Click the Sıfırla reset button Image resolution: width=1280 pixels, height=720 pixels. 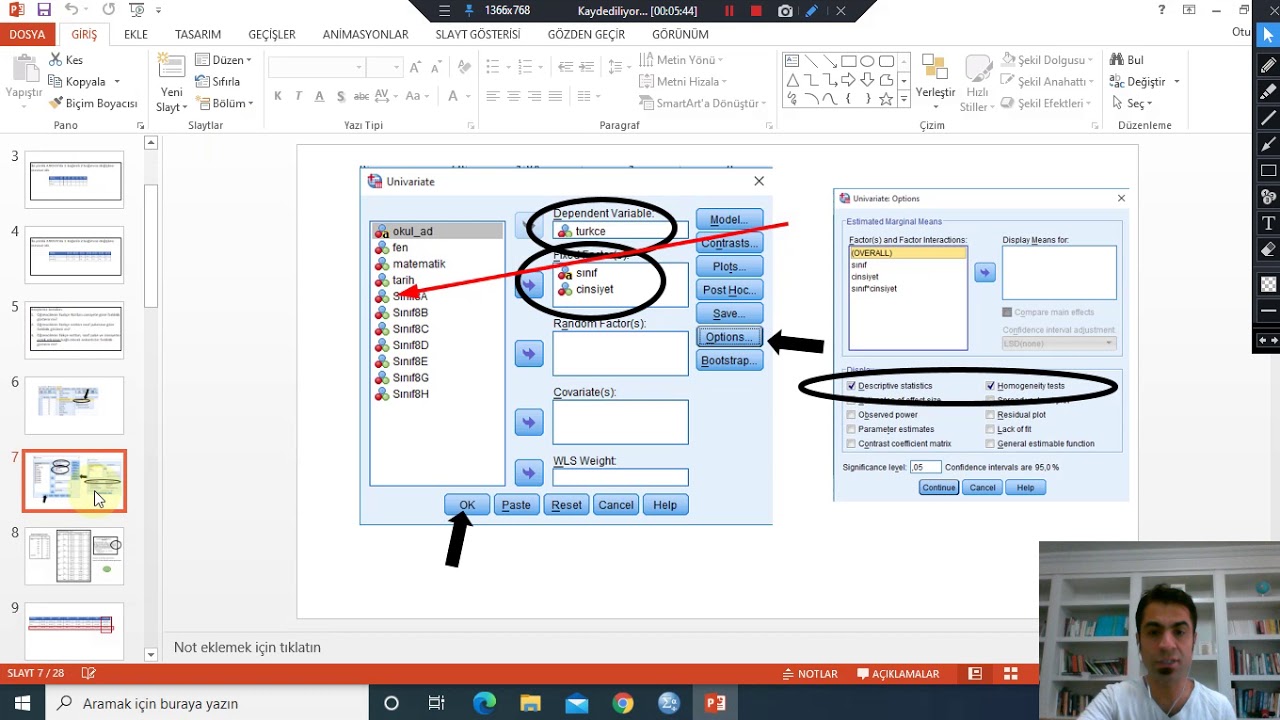pos(218,81)
